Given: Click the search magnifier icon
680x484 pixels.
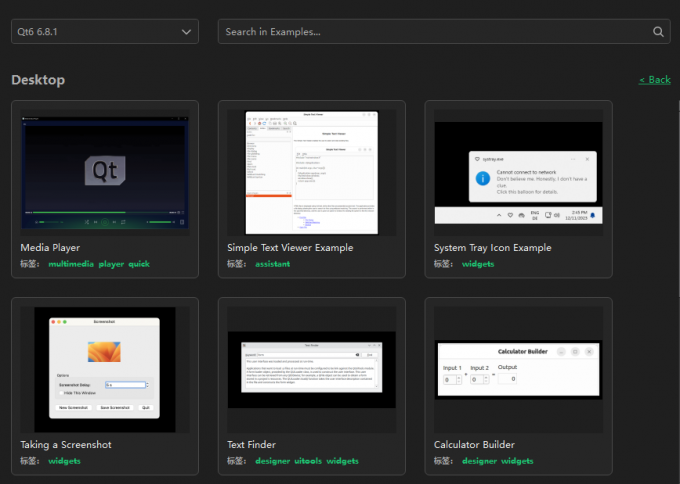Looking at the screenshot, I should (659, 32).
